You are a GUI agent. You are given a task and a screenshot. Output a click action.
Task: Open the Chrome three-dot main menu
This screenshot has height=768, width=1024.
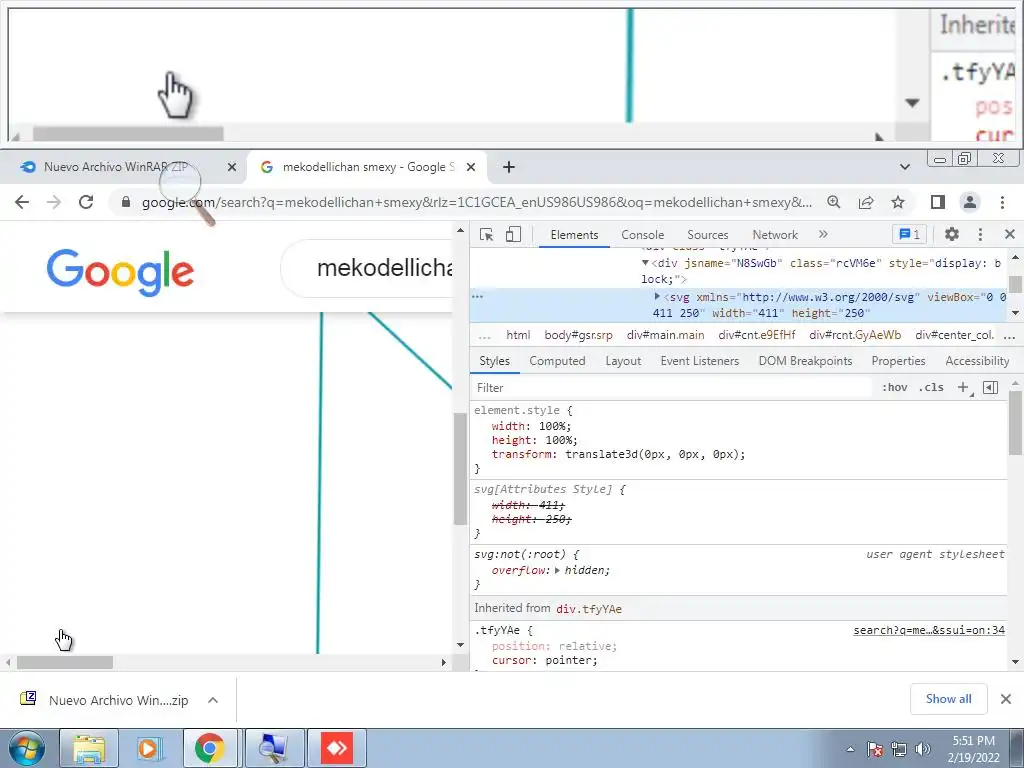(x=1002, y=202)
